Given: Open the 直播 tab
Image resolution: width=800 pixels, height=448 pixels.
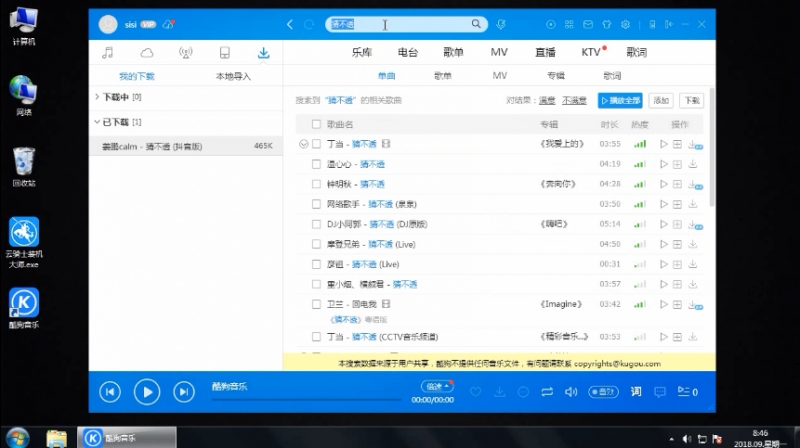Looking at the screenshot, I should (x=545, y=52).
